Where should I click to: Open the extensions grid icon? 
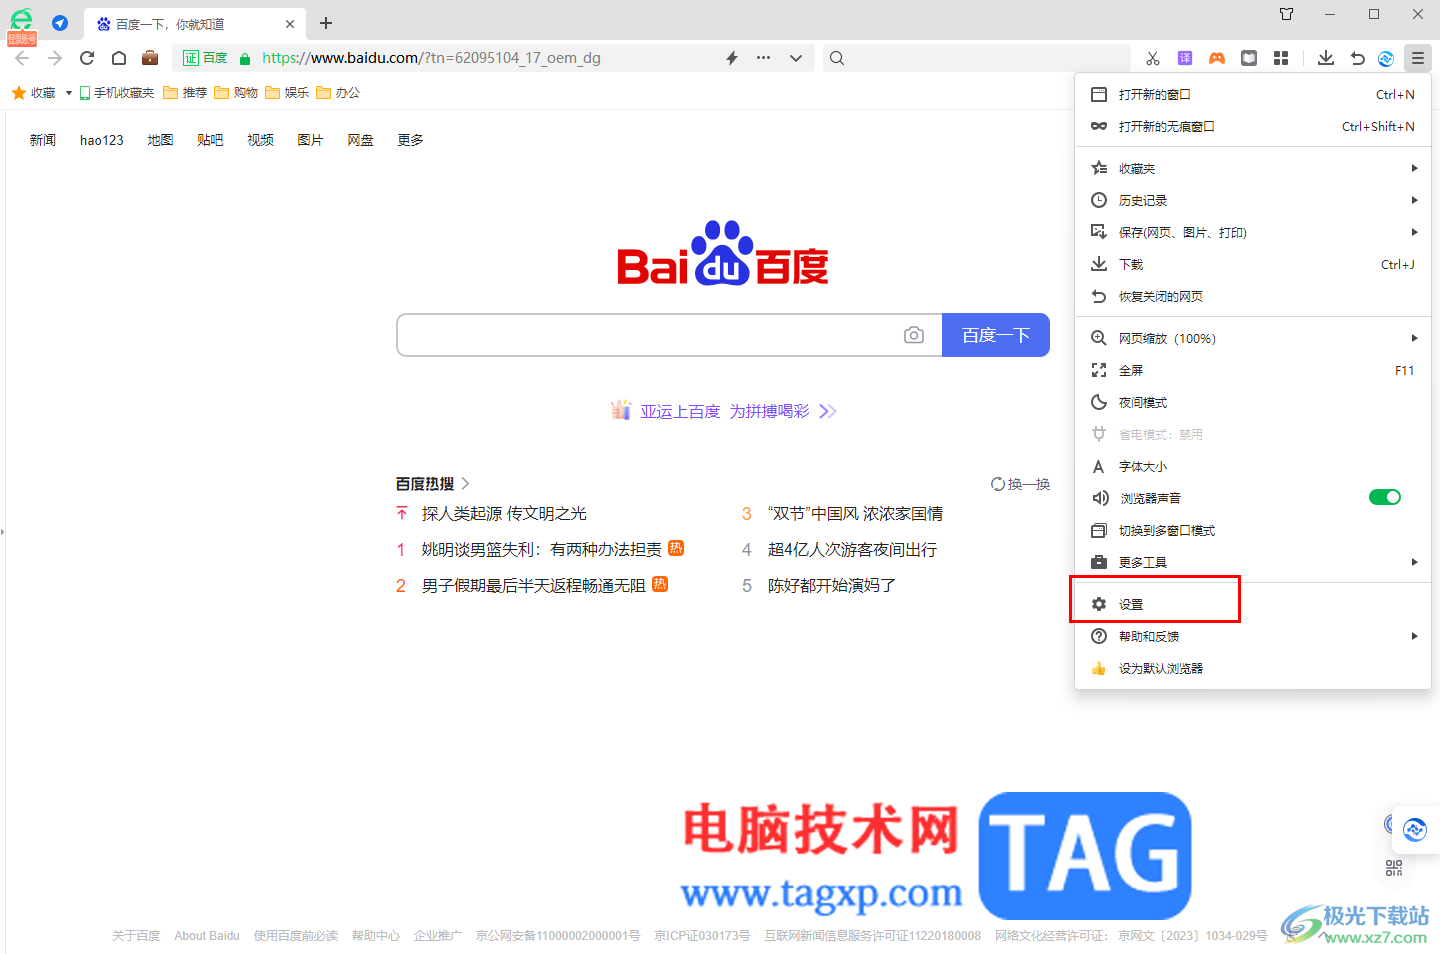pos(1281,58)
